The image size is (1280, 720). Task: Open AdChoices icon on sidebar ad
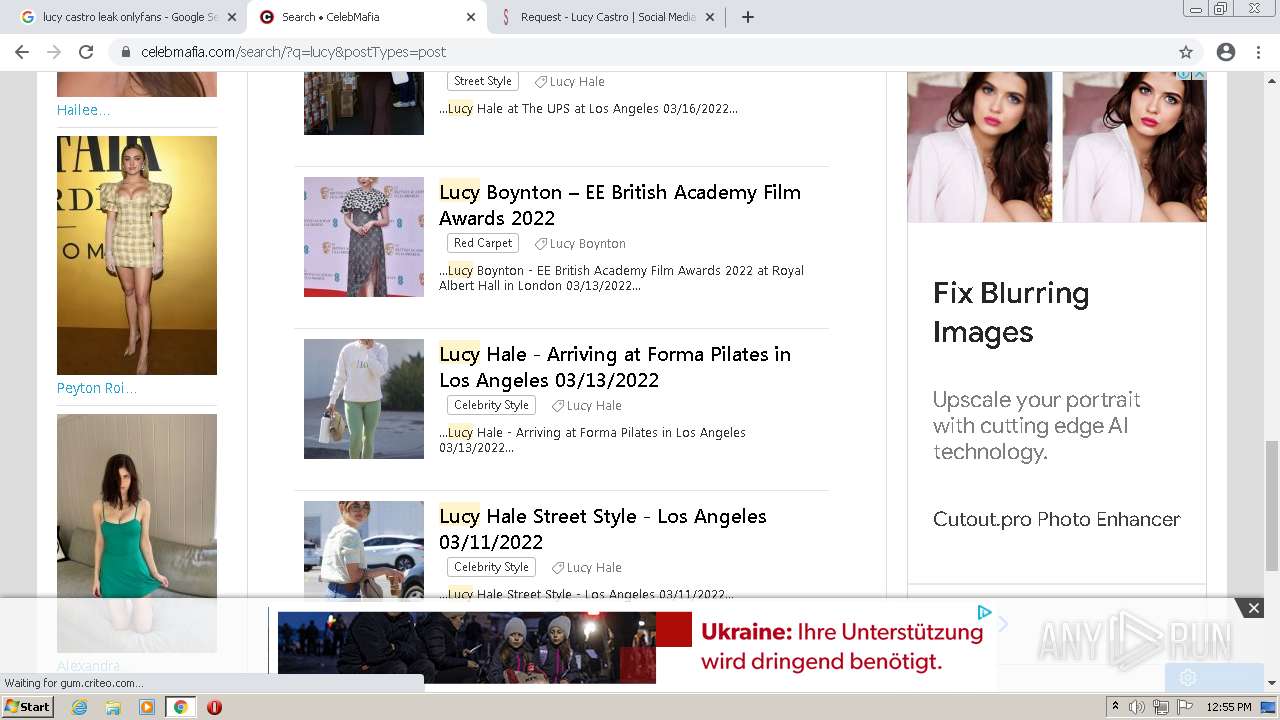point(1184,74)
